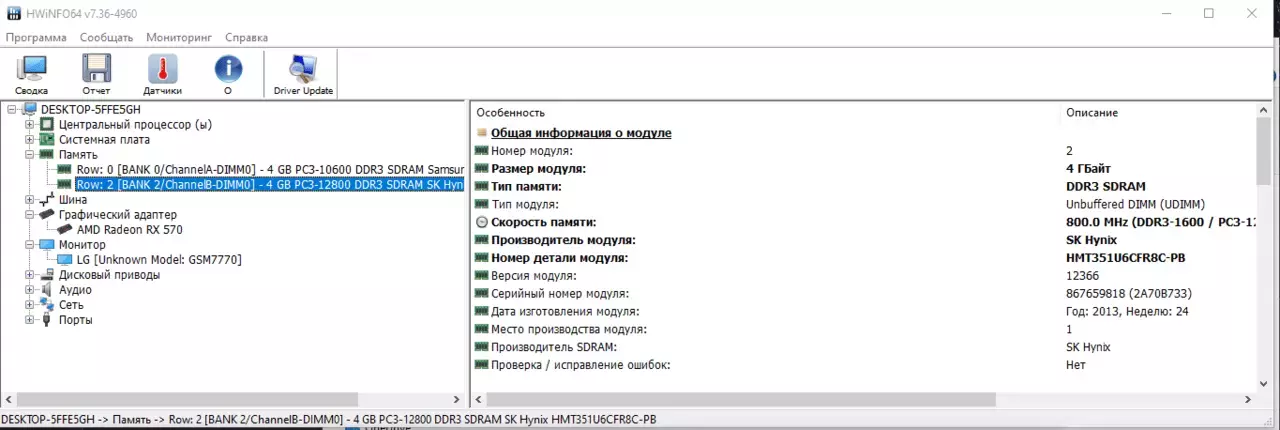Click the monitor icon beside Монитор
Image resolution: width=1280 pixels, height=430 pixels.
(x=47, y=244)
